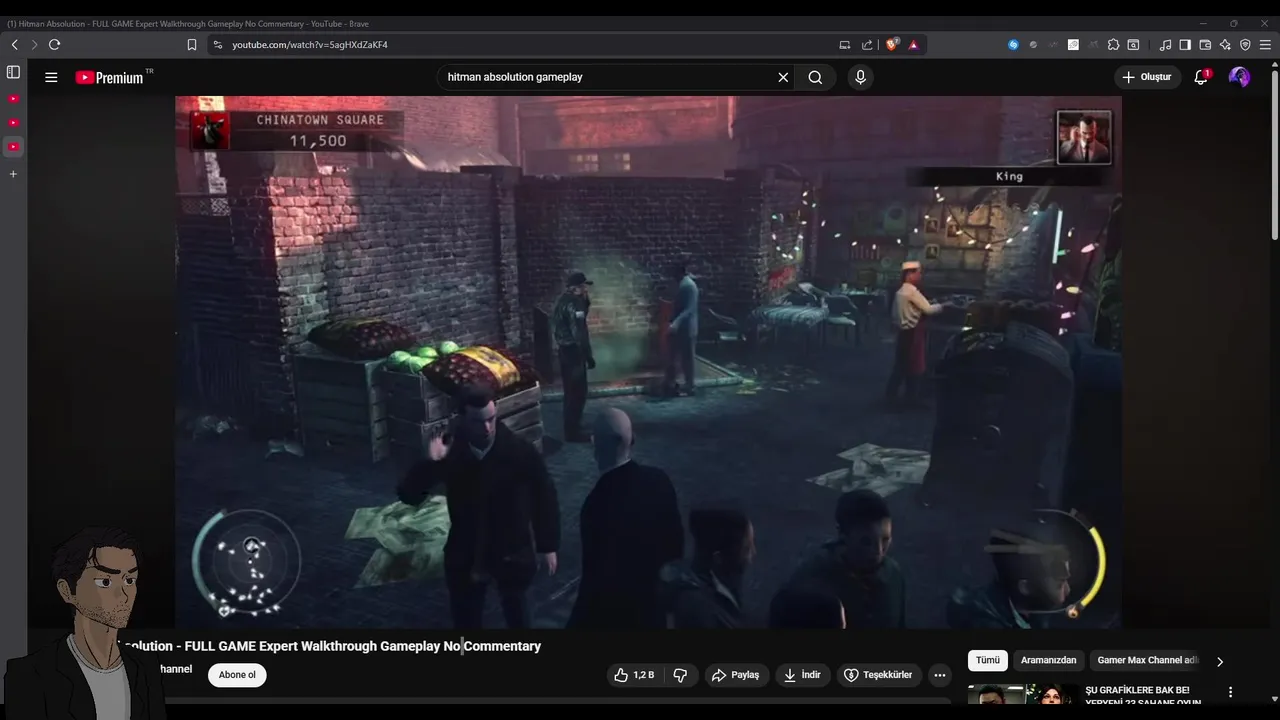Open the Oluştur create menu

(1146, 77)
